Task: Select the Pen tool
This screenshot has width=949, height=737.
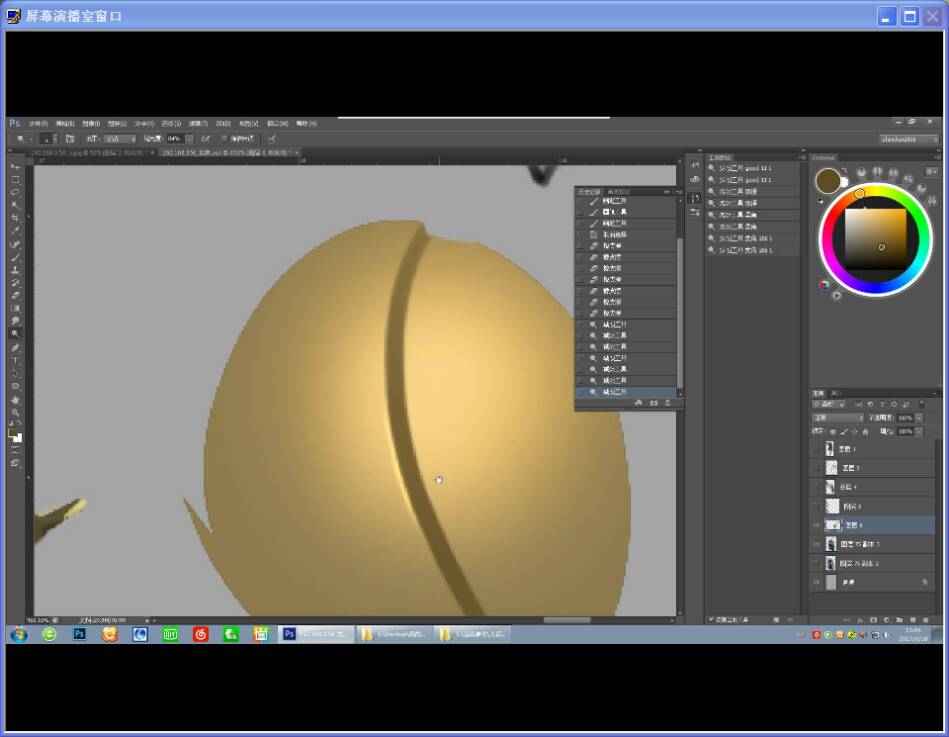Action: pyautogui.click(x=16, y=347)
